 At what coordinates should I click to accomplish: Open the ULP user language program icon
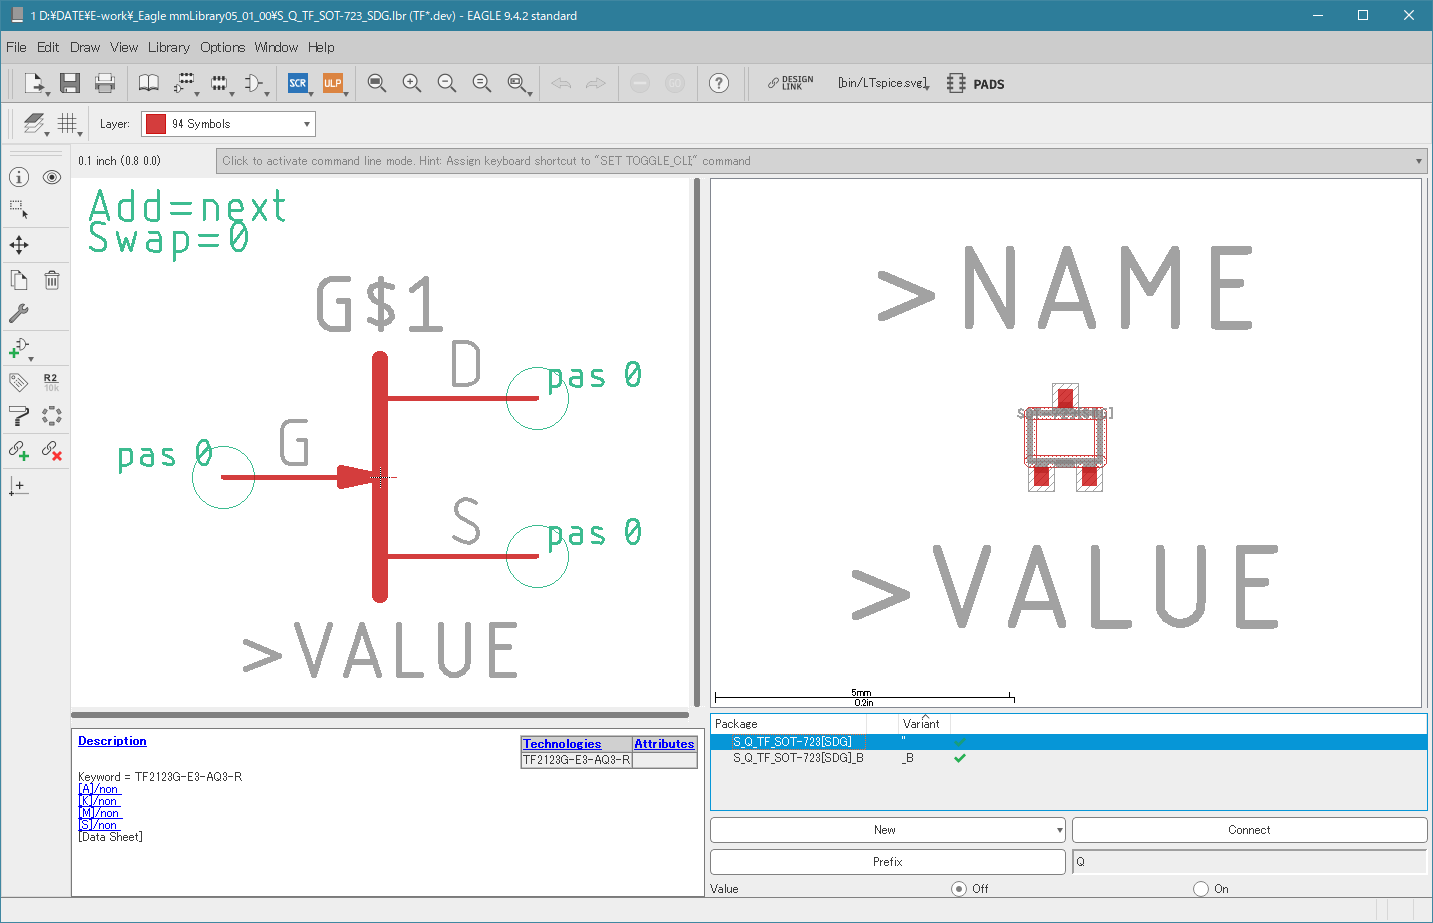pos(333,83)
